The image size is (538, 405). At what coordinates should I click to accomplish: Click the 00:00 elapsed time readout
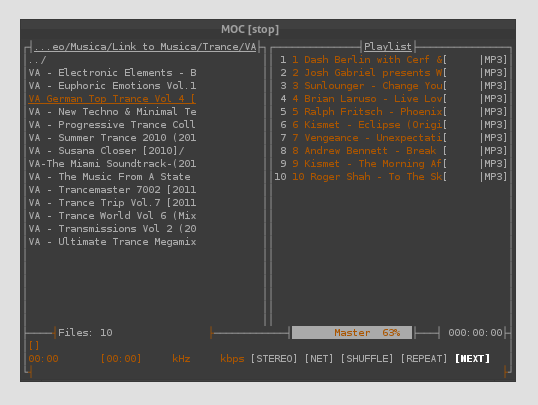[x=43, y=359]
